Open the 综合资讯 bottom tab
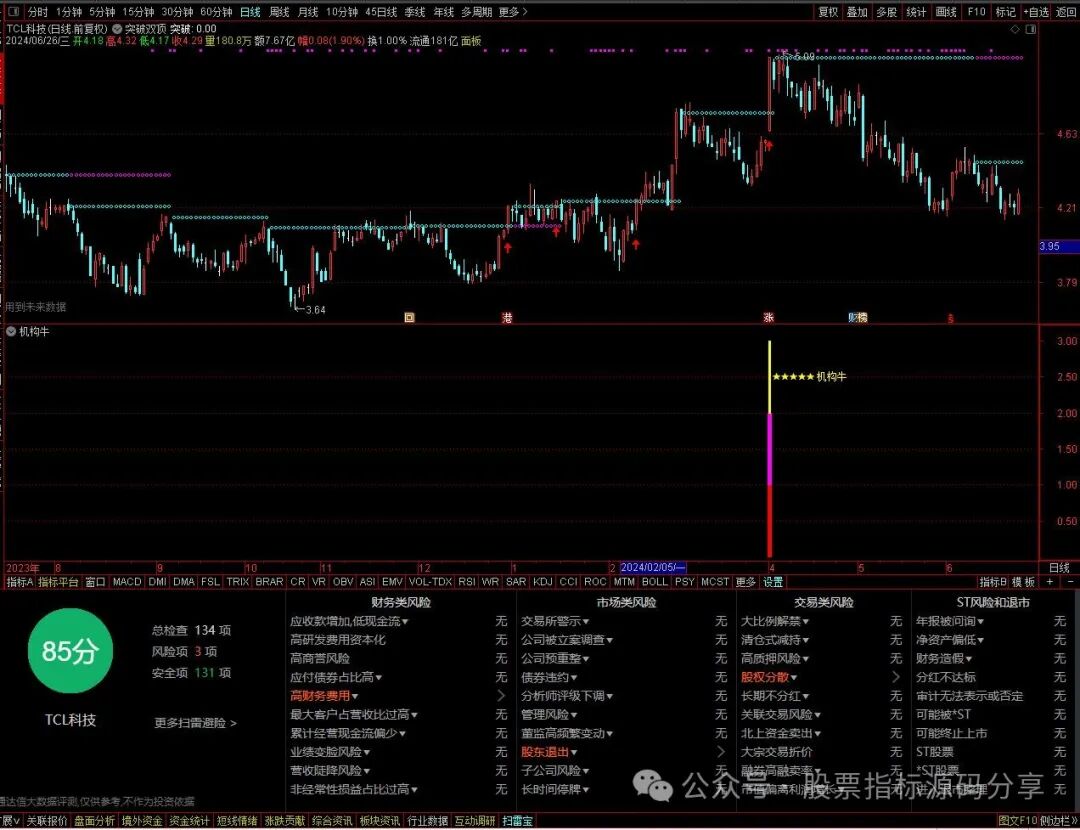Image resolution: width=1080 pixels, height=830 pixels. pyautogui.click(x=332, y=821)
